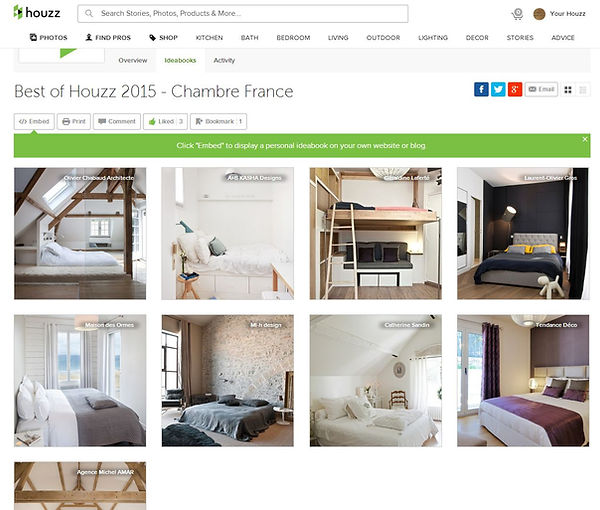Focus the search stories and photos field
This screenshot has height=510, width=600.
243,13
